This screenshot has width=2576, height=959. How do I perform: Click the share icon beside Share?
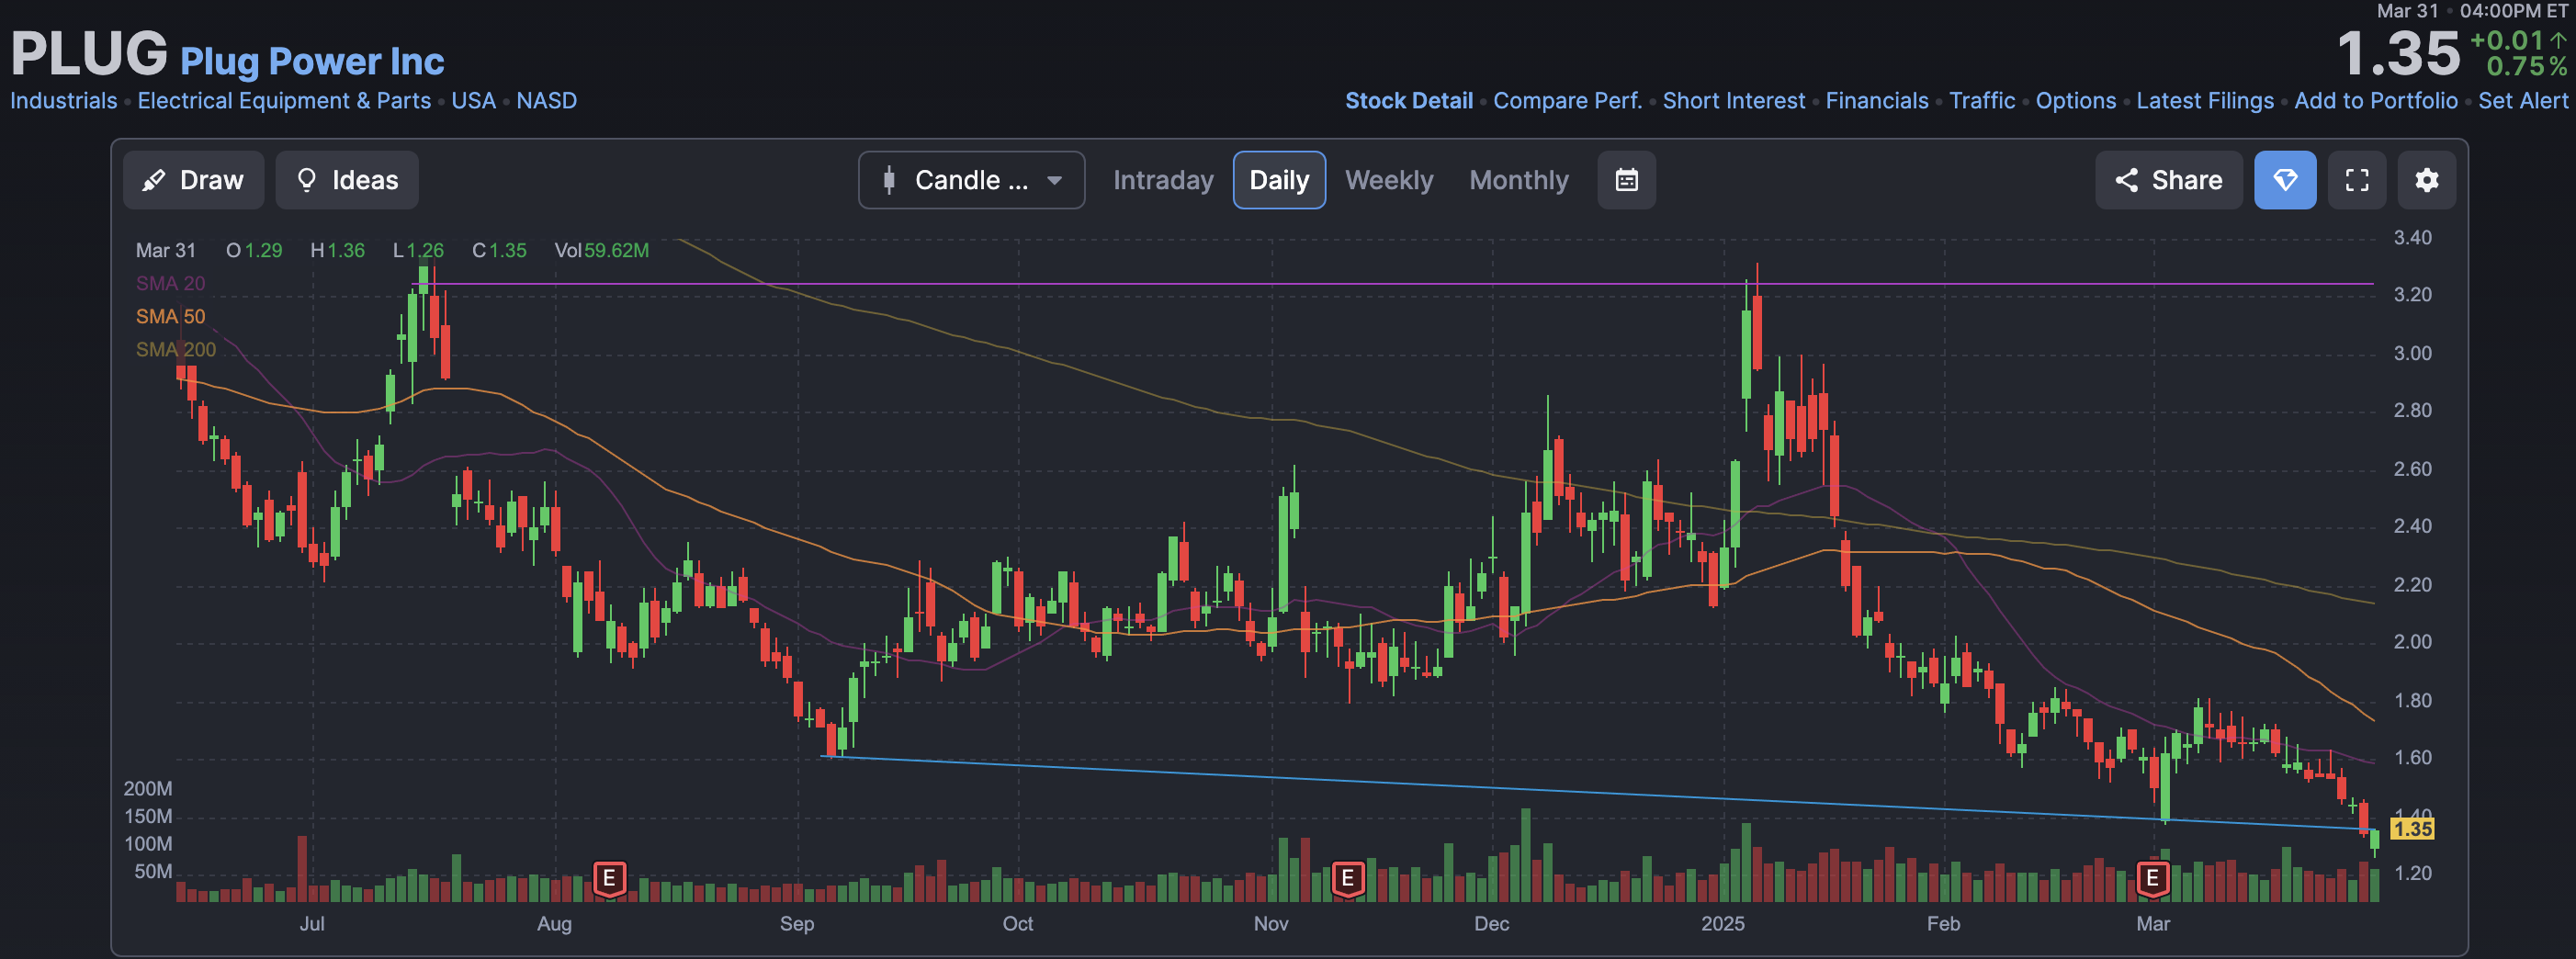[x=2126, y=180]
